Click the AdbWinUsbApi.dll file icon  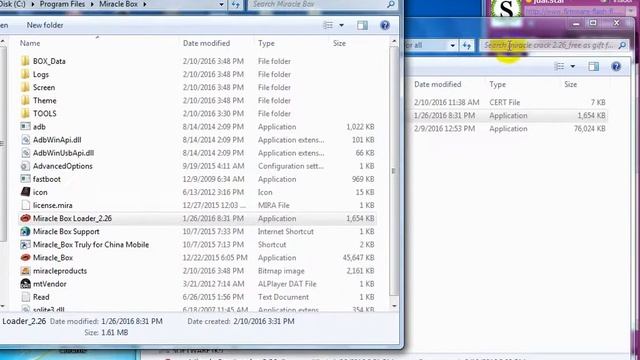pos(25,153)
